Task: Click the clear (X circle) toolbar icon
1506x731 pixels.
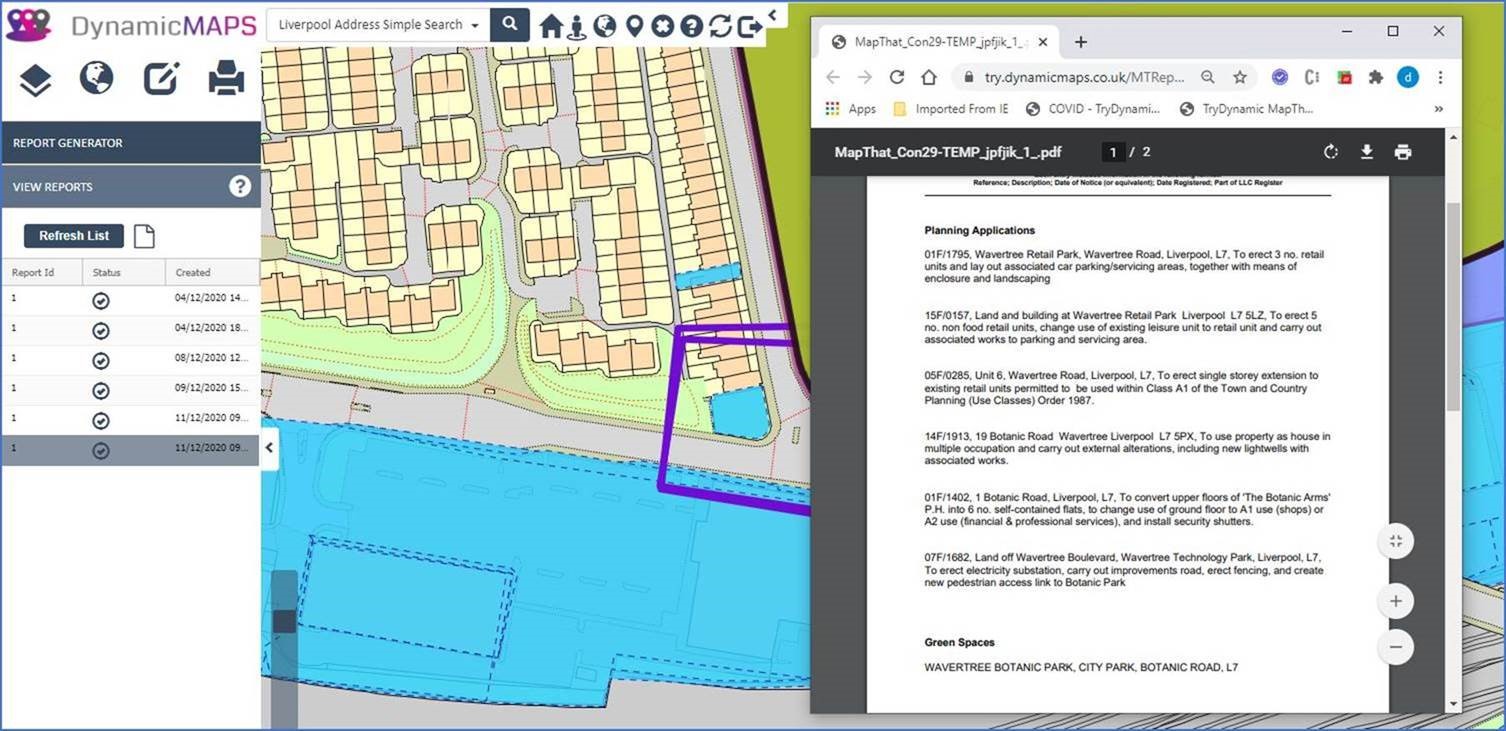Action: [662, 26]
